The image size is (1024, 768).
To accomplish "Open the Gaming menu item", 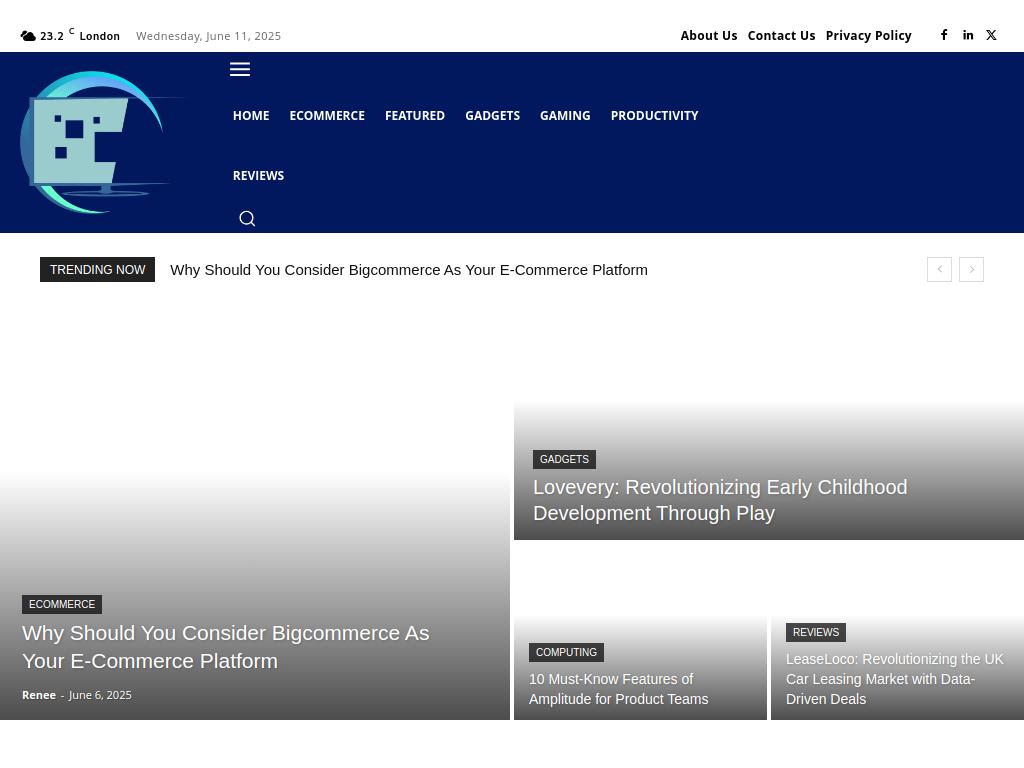I will [565, 116].
